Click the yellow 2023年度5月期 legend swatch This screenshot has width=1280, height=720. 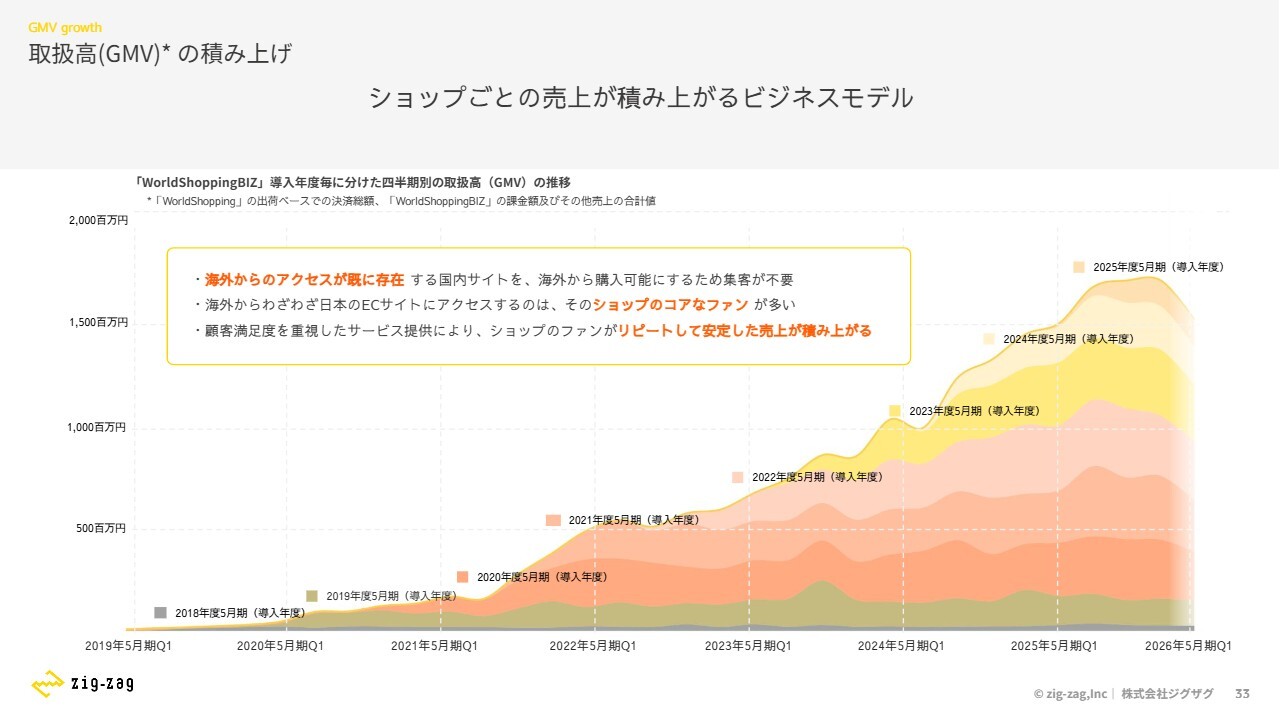tap(895, 411)
